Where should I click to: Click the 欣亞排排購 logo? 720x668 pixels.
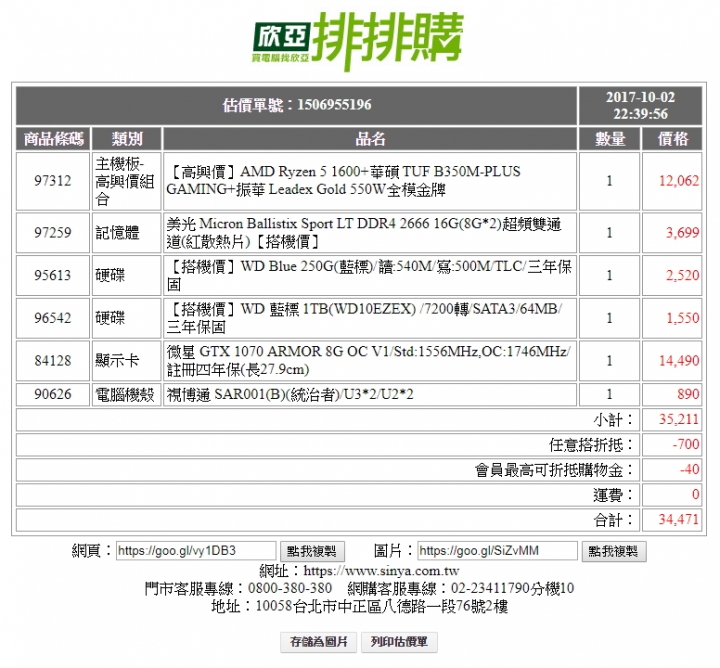358,41
